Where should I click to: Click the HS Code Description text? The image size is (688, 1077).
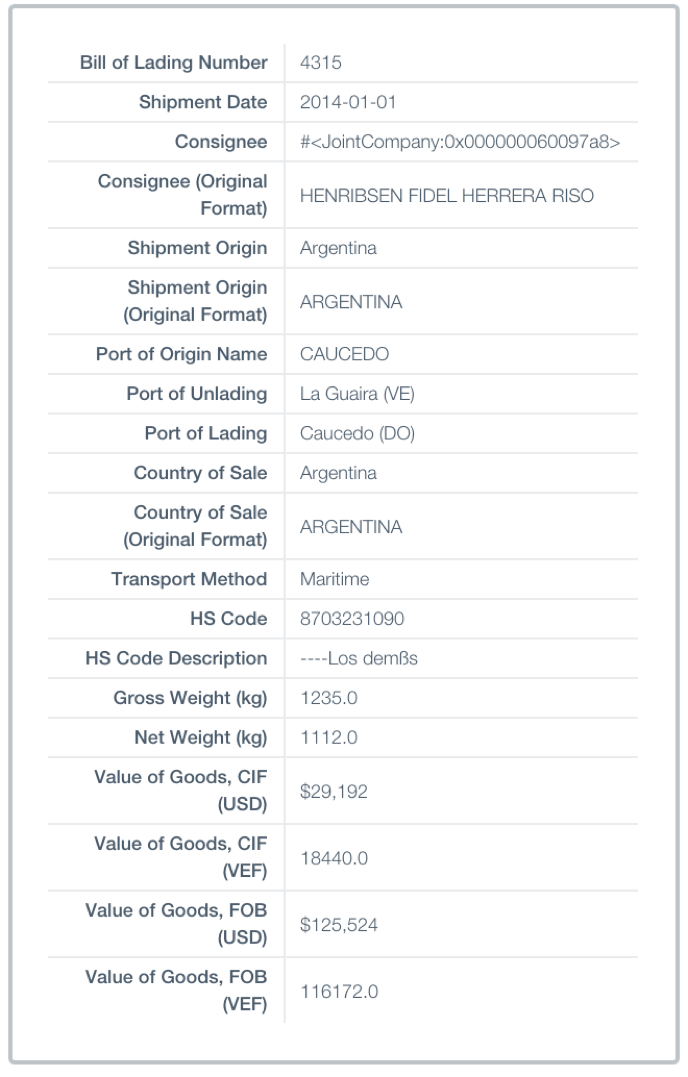tap(358, 659)
